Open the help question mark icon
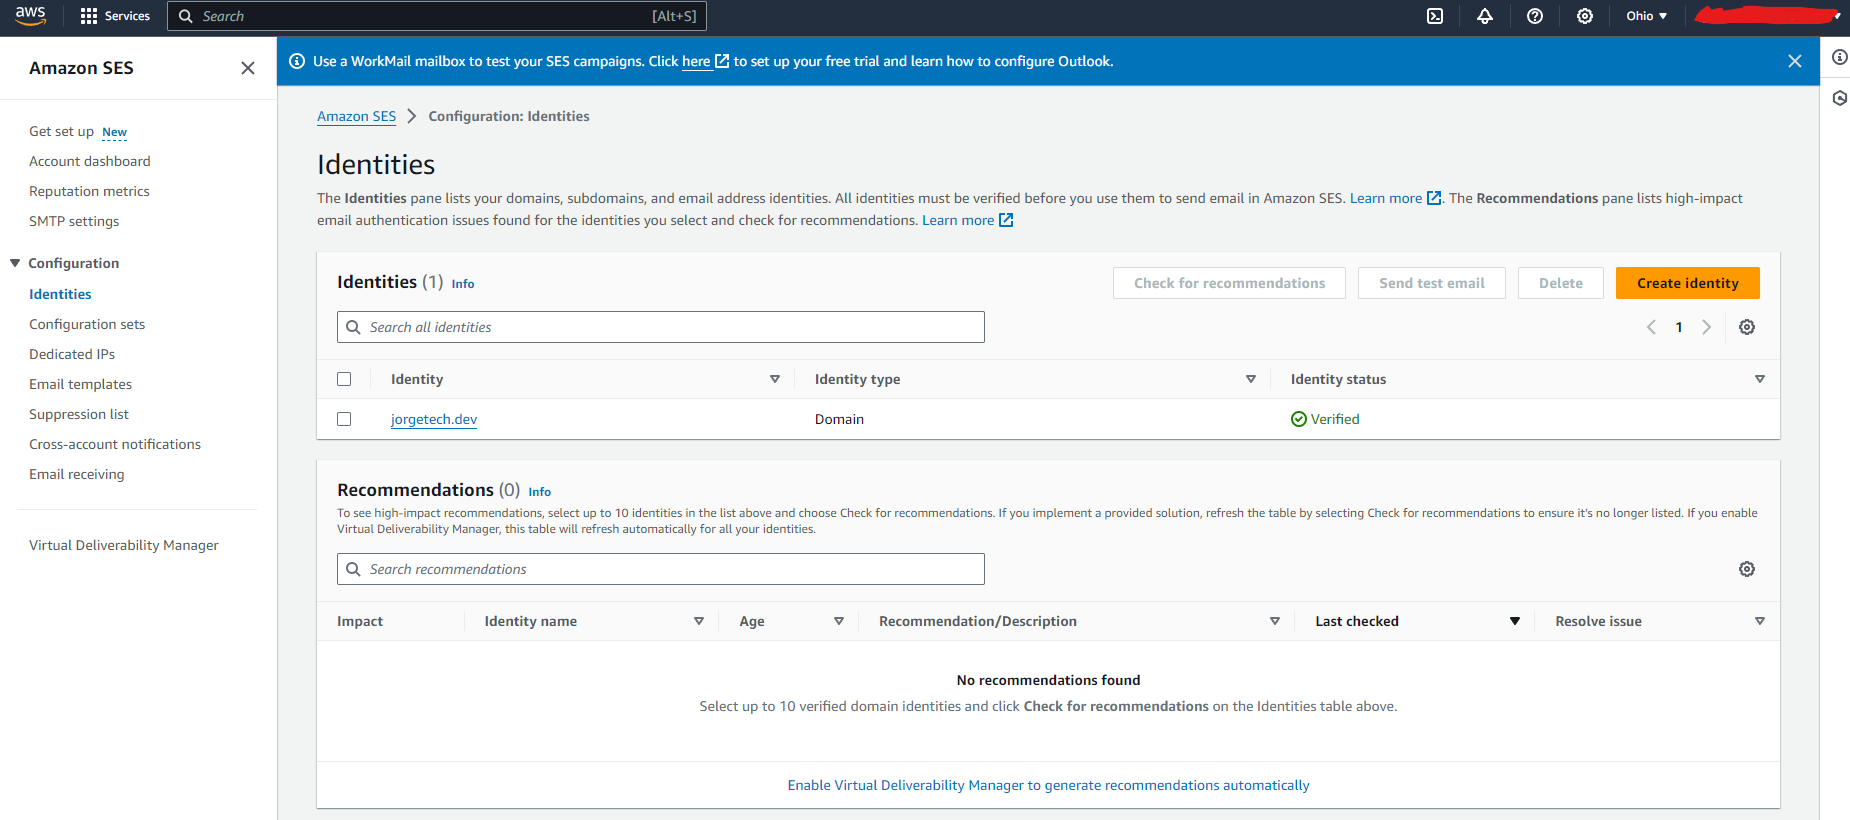This screenshot has height=820, width=1850. [1535, 16]
